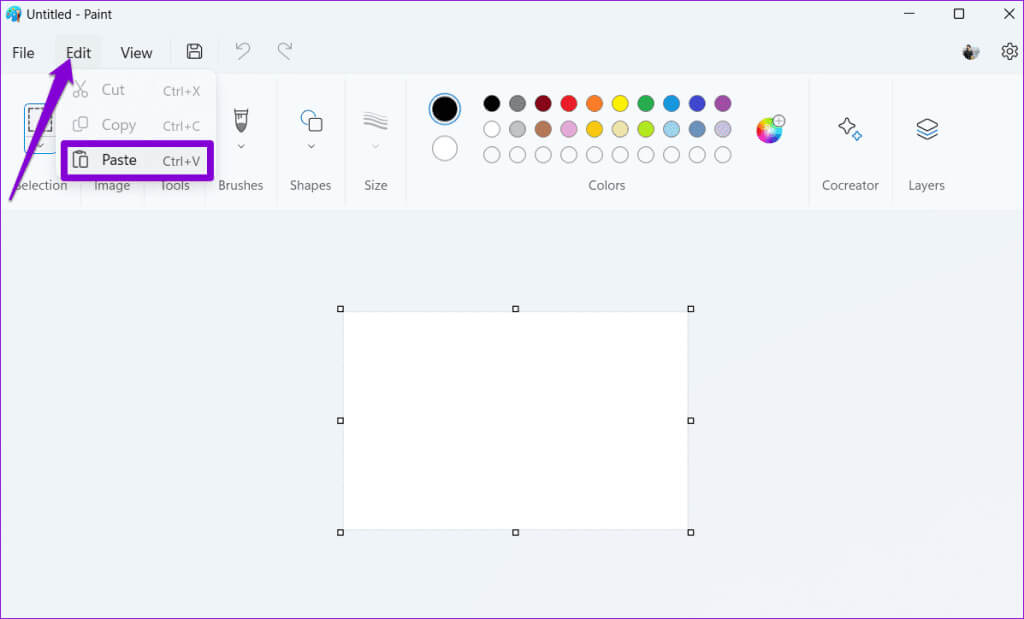Pick the blue-gray palette color
The image size is (1024, 619).
[x=697, y=129]
